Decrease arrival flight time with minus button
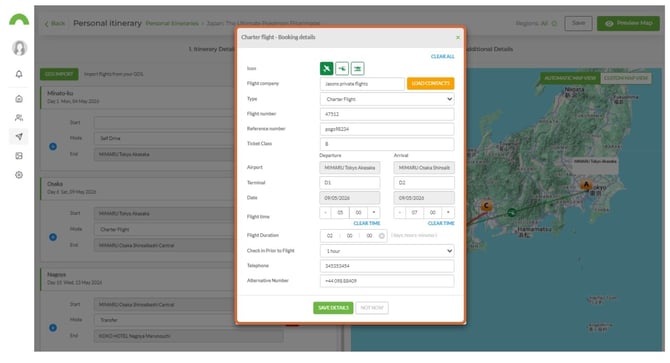 (x=400, y=212)
